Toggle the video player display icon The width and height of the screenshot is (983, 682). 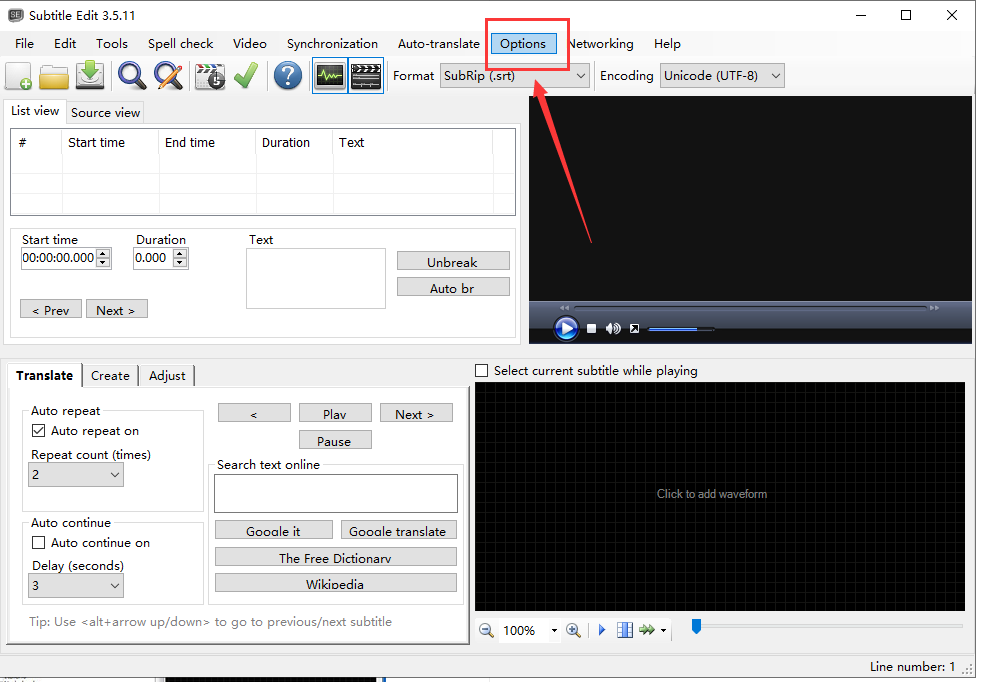(366, 76)
